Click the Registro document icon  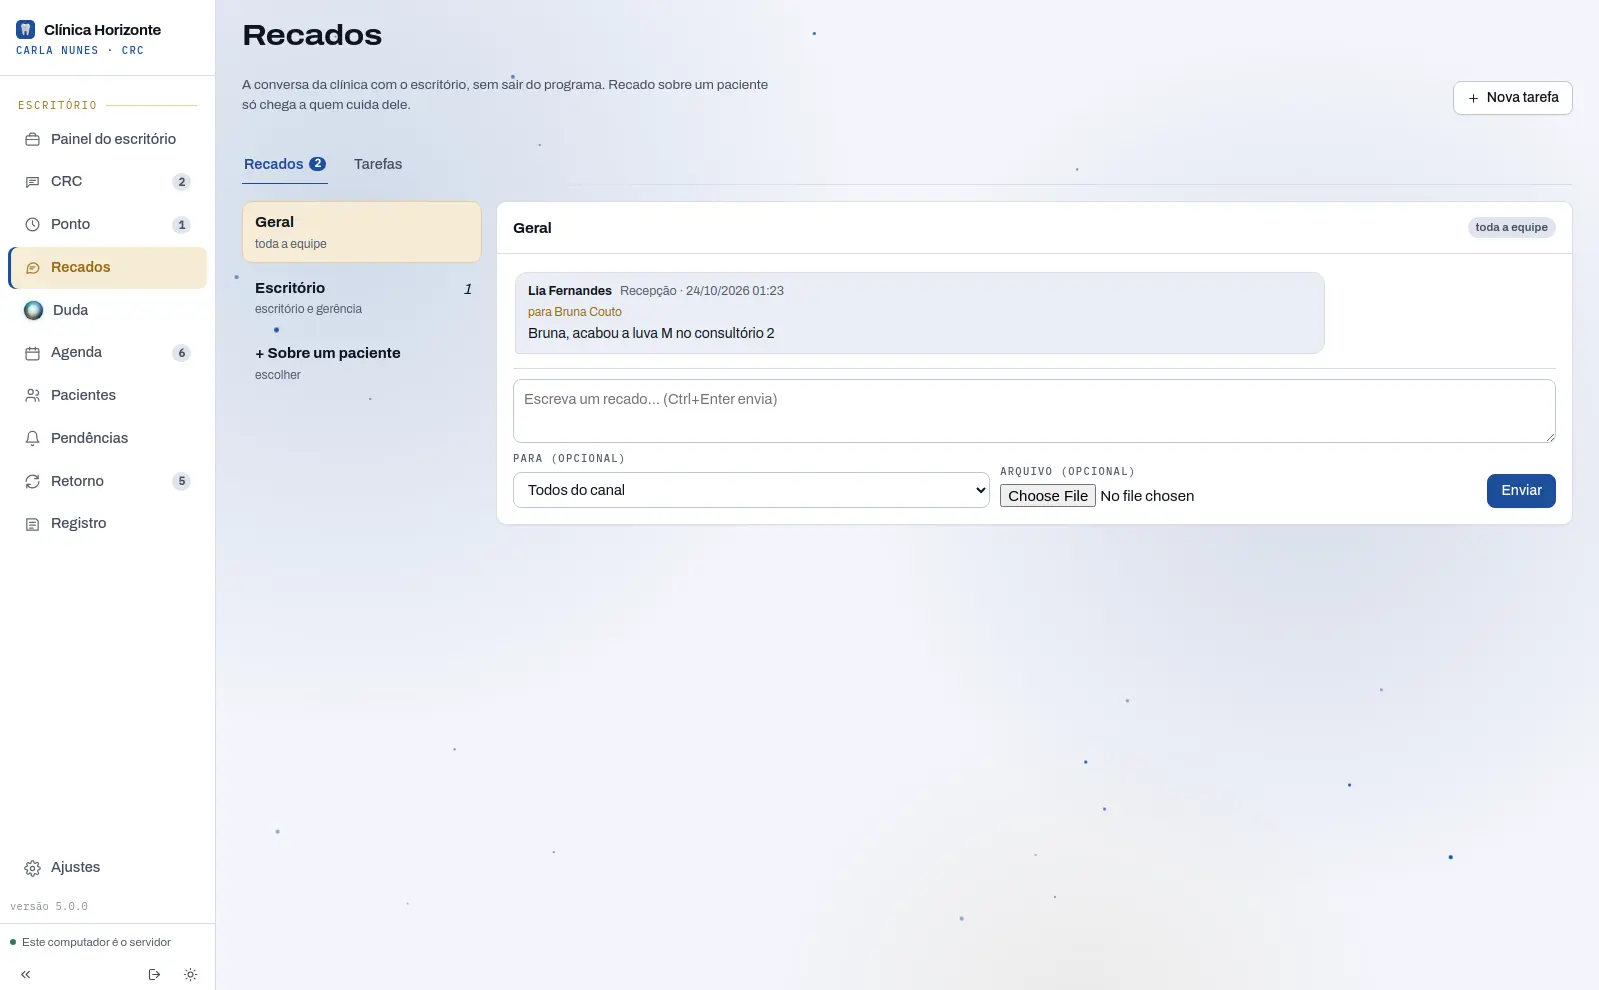coord(32,524)
